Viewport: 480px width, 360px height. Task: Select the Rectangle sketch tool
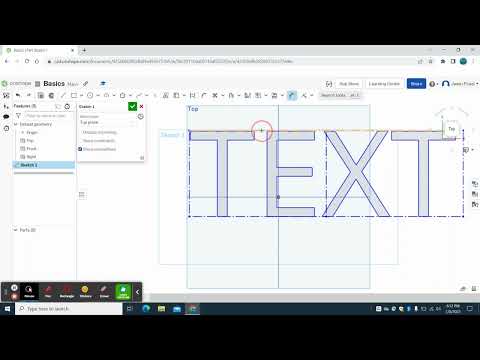coord(74,95)
